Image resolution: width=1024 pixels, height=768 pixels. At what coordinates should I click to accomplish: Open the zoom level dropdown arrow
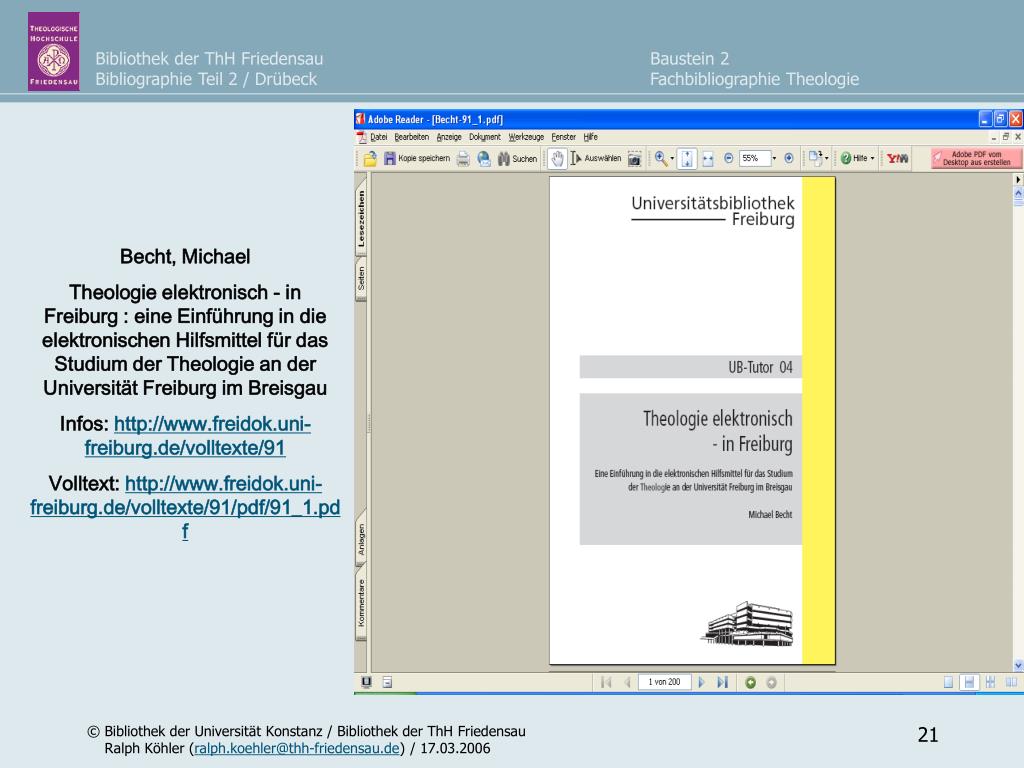tap(775, 158)
